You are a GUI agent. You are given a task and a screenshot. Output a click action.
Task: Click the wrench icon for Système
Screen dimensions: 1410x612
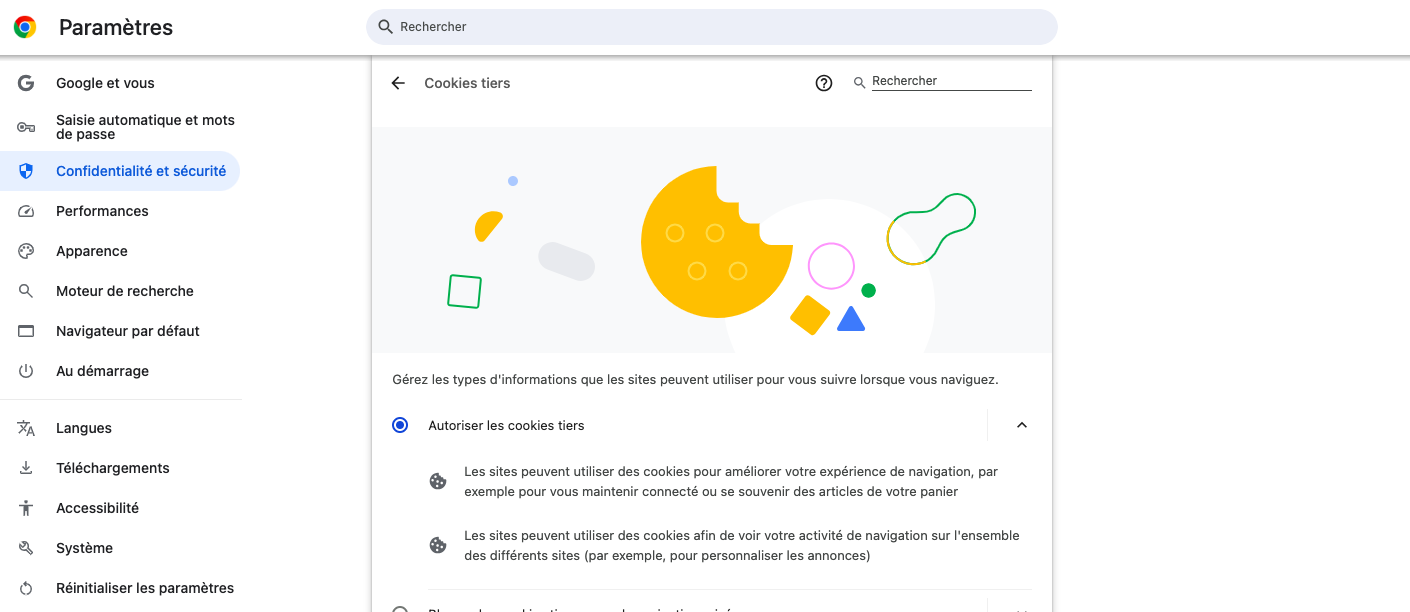26,548
